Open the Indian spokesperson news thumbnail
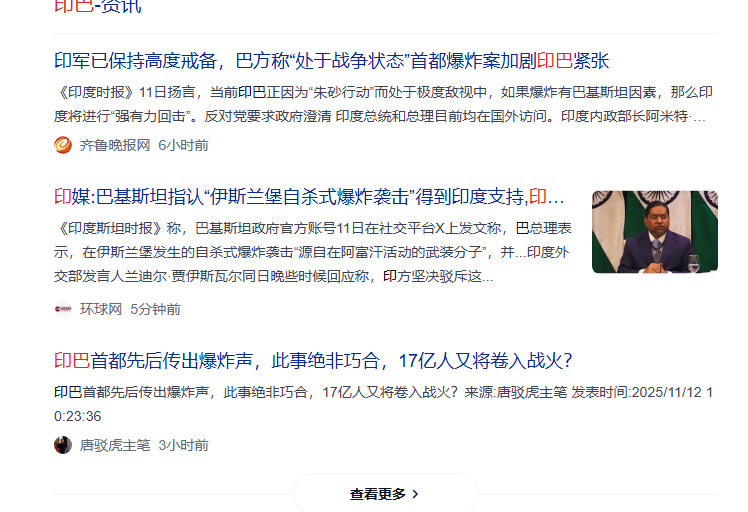Image resolution: width=748 pixels, height=512 pixels. (654, 232)
